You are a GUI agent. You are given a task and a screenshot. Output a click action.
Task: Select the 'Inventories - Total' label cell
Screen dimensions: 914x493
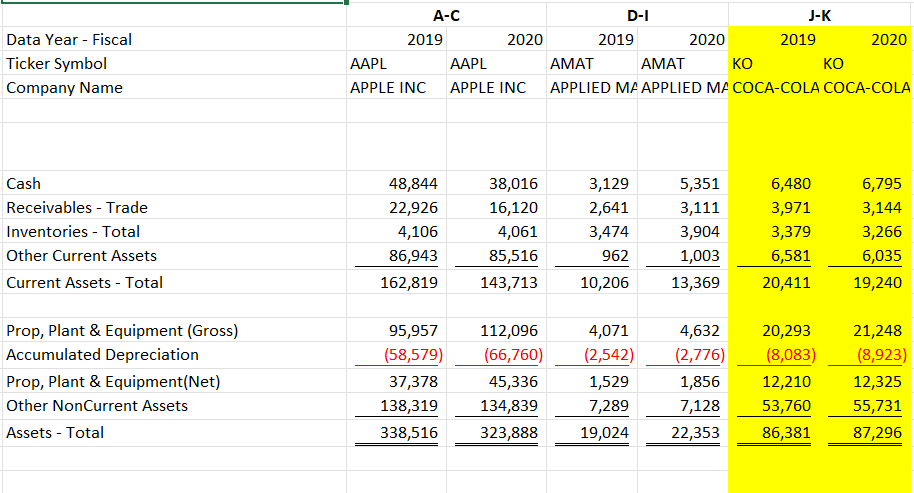pos(174,231)
